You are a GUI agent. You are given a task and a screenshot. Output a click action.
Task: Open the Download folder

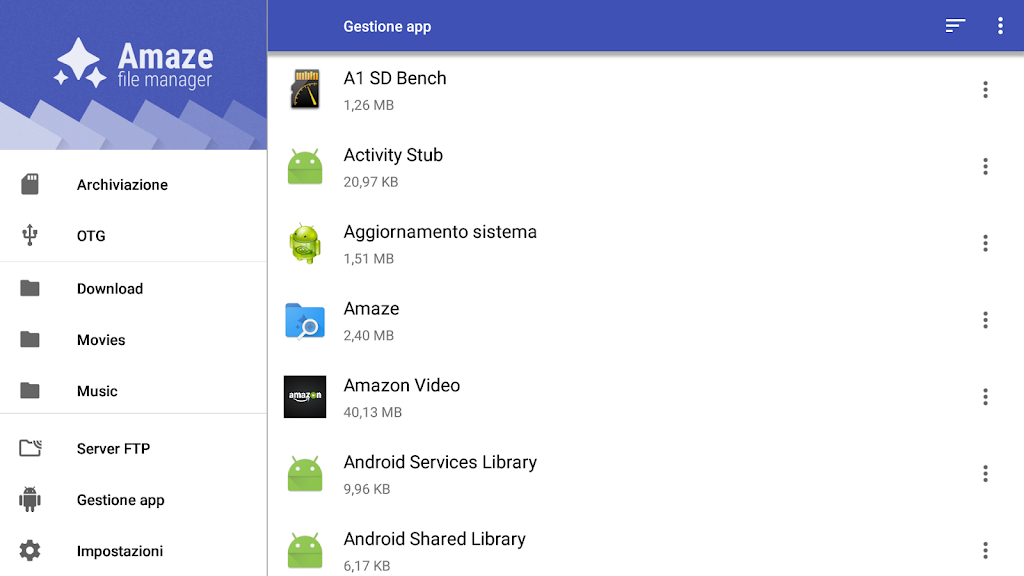coord(110,289)
